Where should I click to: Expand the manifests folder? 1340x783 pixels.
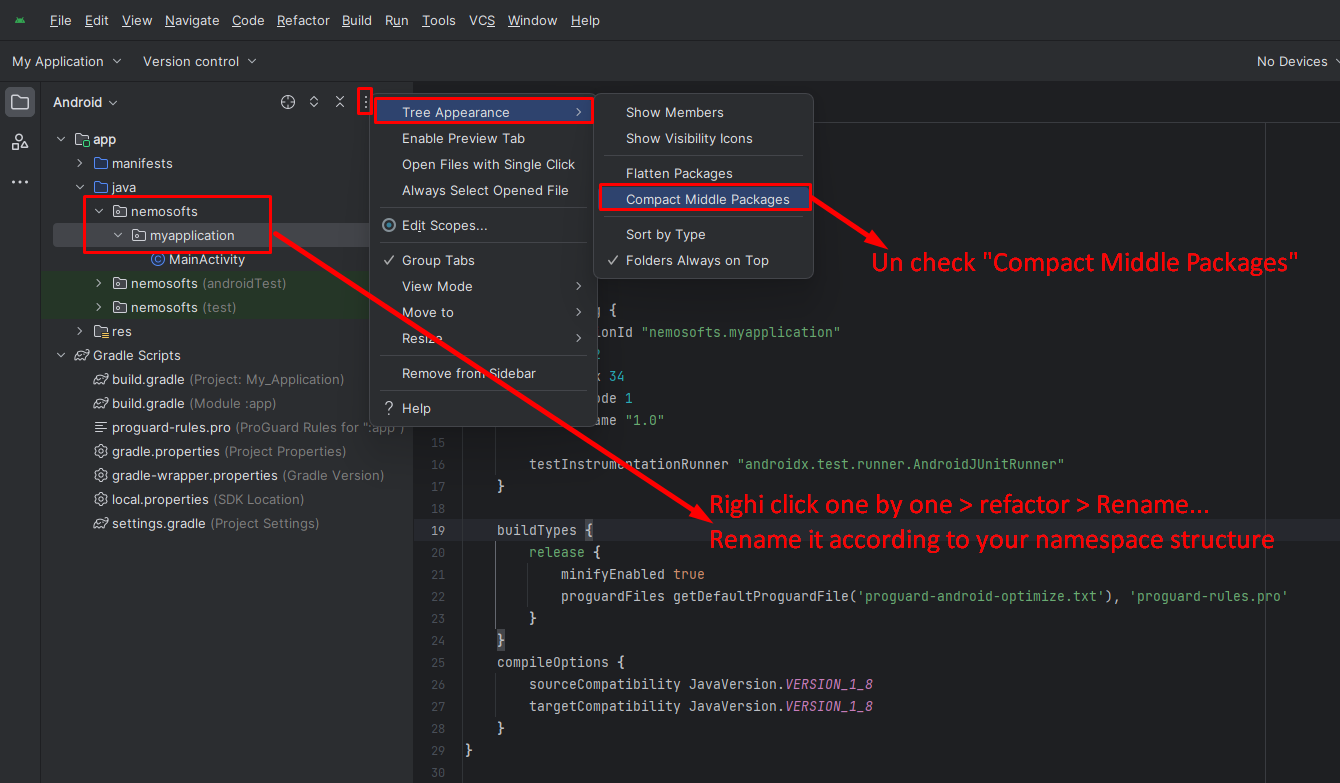(x=80, y=163)
